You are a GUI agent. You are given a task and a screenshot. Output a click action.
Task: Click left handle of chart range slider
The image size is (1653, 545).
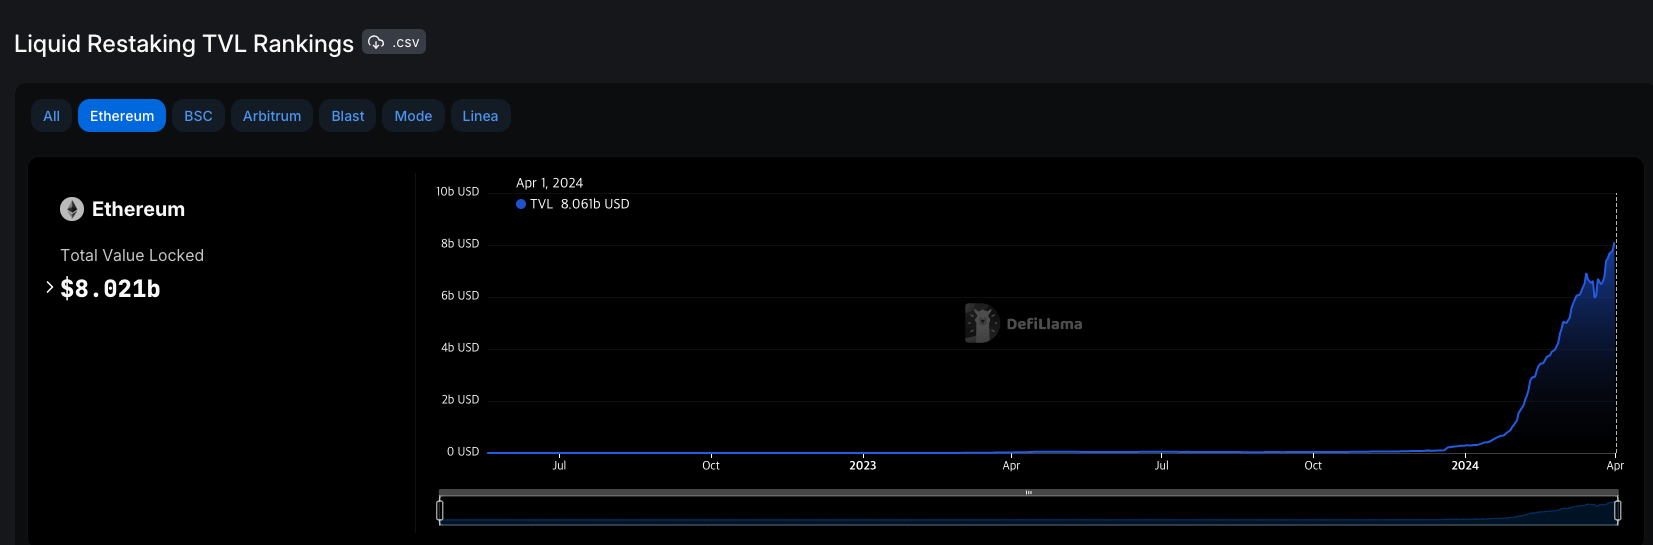(x=440, y=510)
